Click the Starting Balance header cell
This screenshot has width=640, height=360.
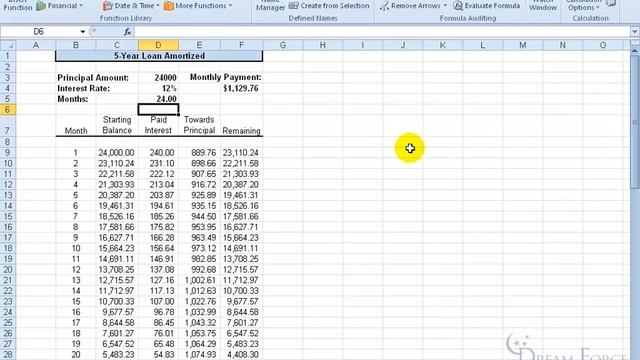click(x=117, y=125)
